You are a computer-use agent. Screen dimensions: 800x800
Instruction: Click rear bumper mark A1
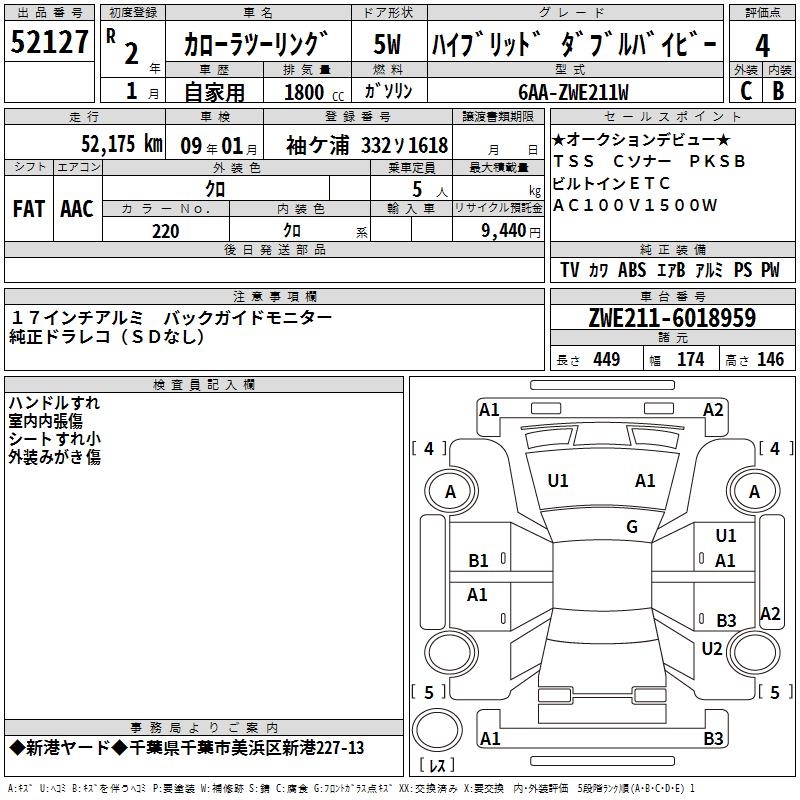click(490, 738)
